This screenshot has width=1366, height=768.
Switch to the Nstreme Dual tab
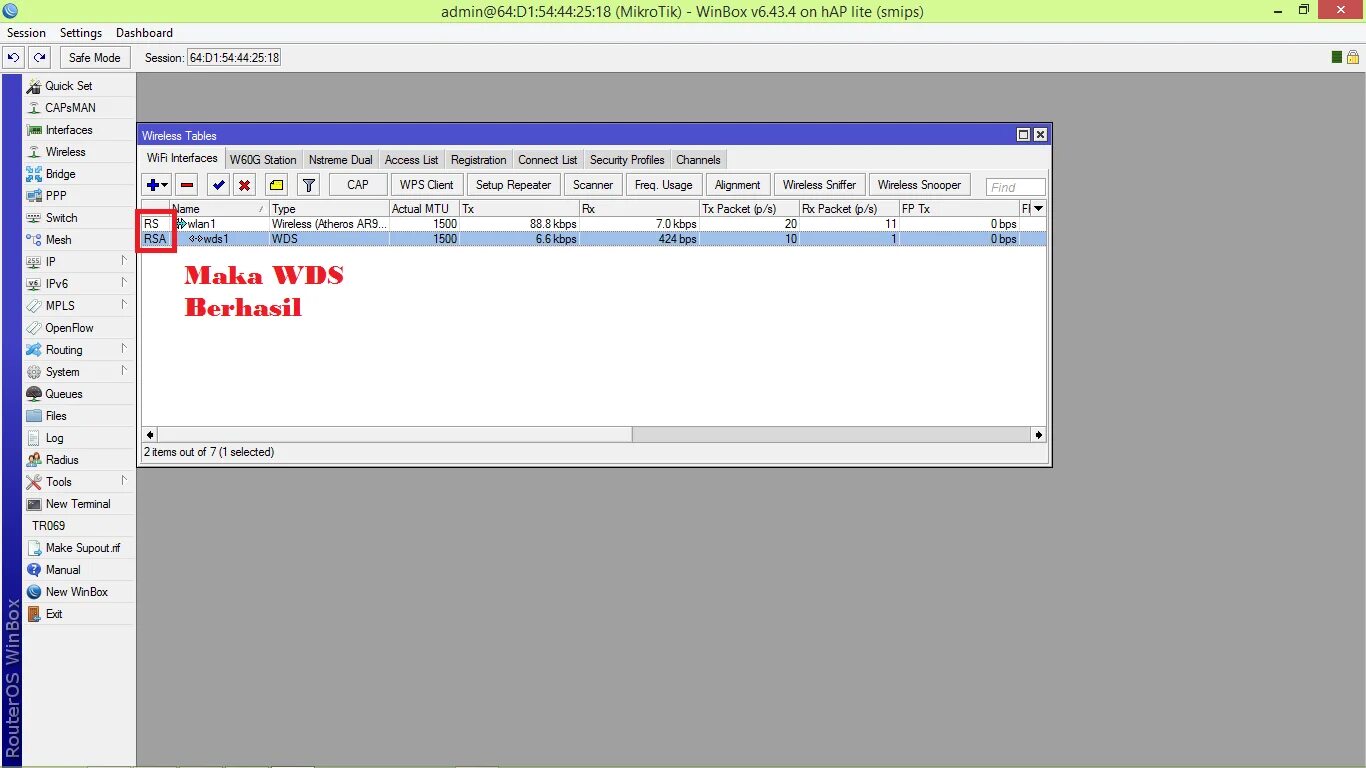(x=341, y=160)
